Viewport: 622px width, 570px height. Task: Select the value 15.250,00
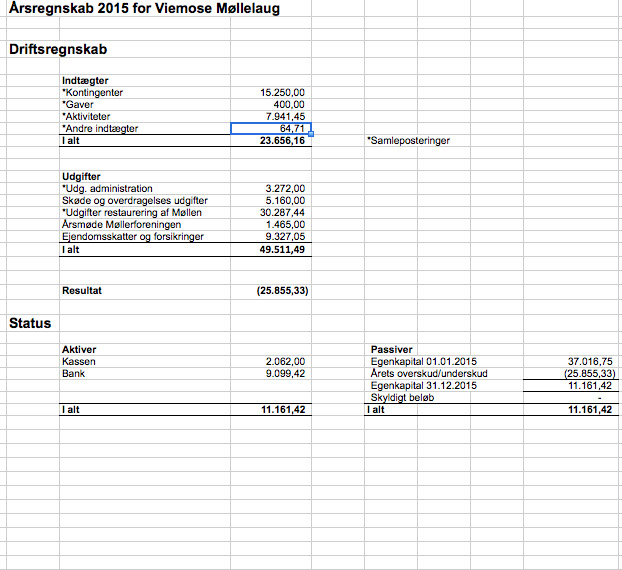point(282,92)
